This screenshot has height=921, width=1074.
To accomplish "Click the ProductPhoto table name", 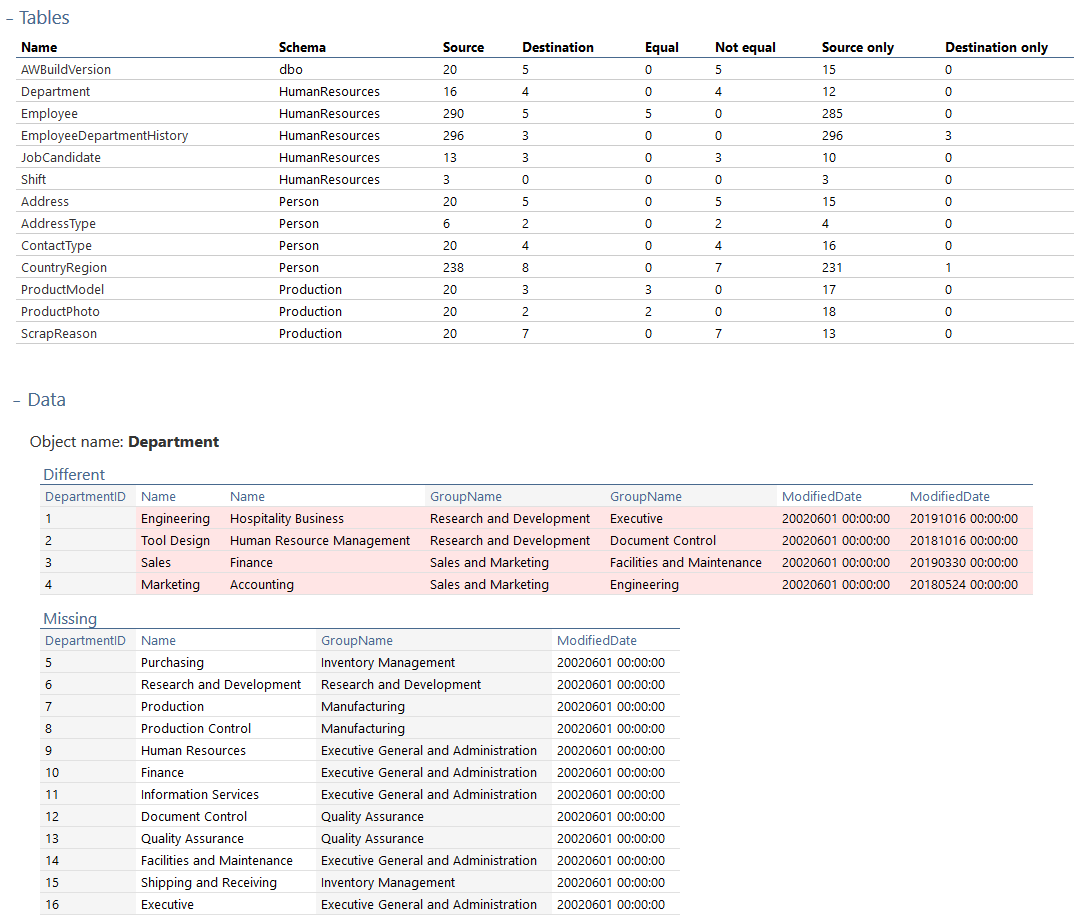I will click(x=60, y=312).
